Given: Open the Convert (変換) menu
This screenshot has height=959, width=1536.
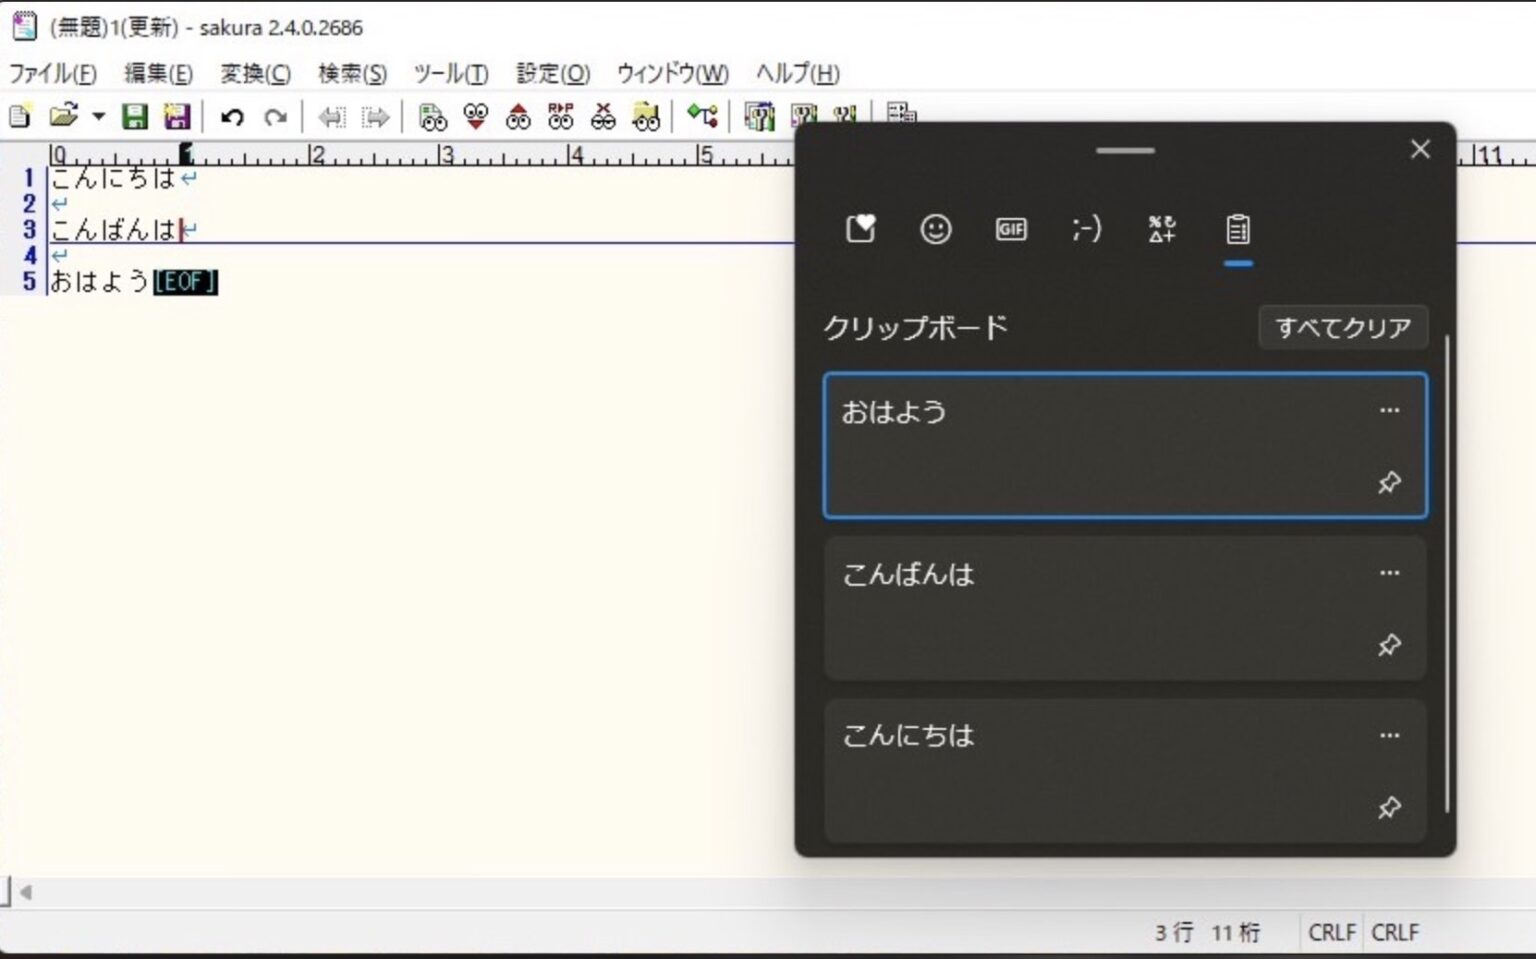Looking at the screenshot, I should pyautogui.click(x=255, y=73).
